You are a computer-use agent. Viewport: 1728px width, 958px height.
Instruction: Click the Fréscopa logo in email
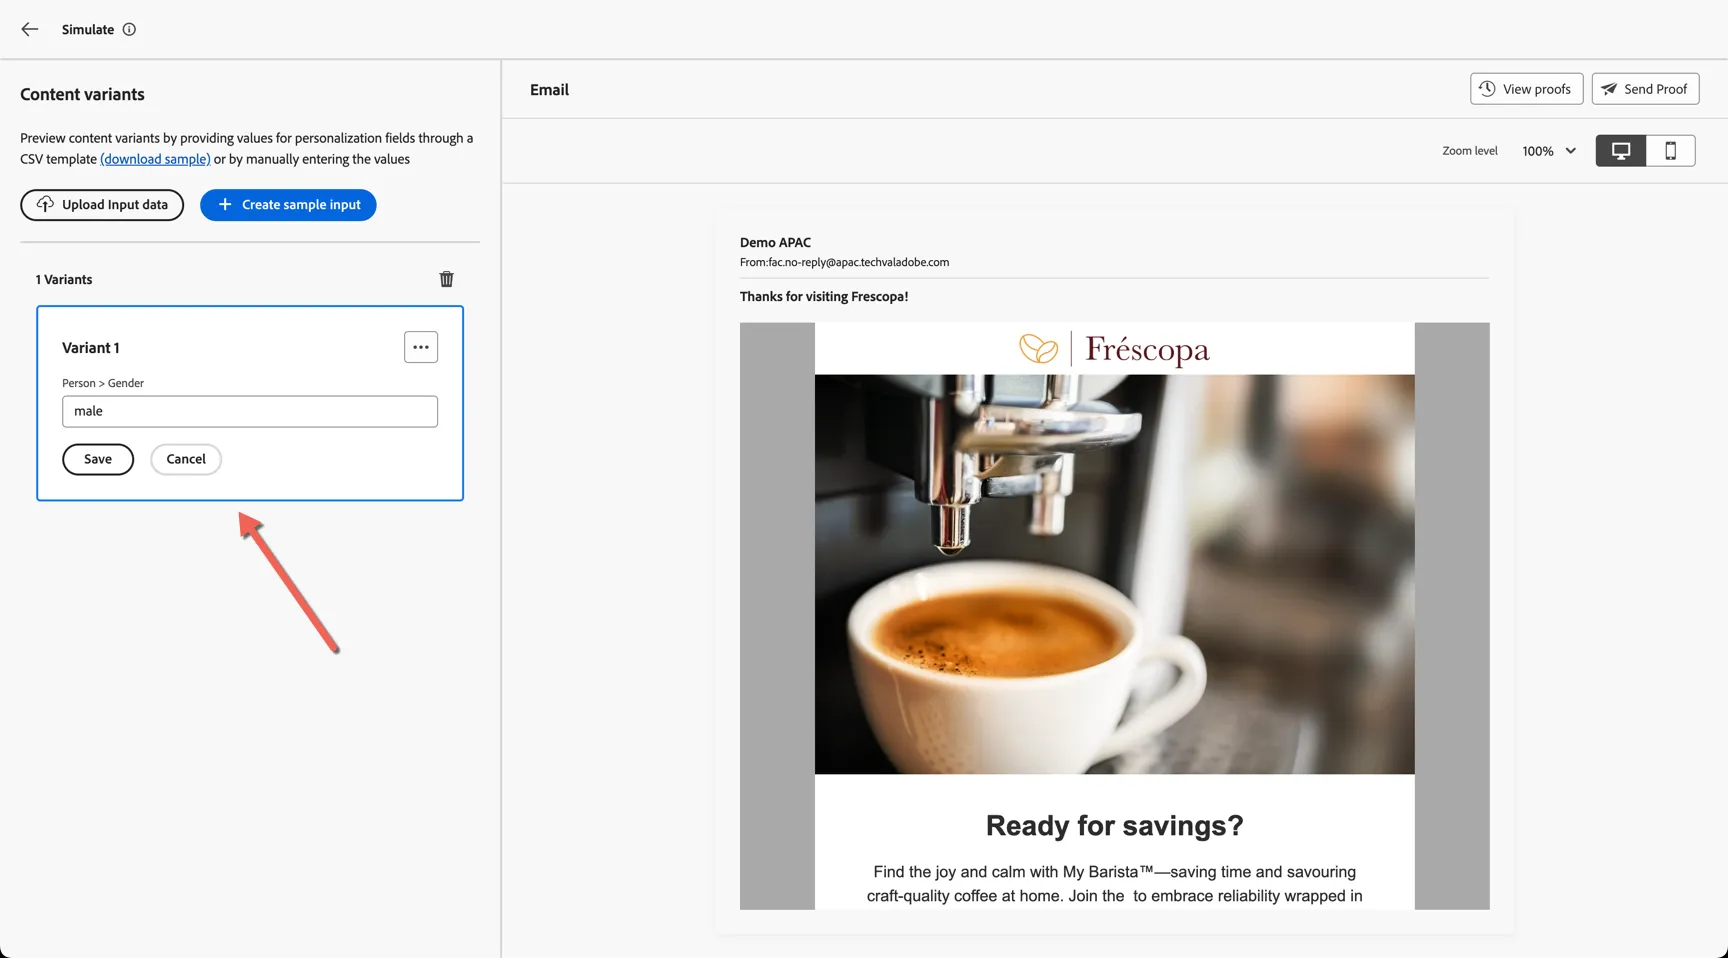click(1114, 349)
